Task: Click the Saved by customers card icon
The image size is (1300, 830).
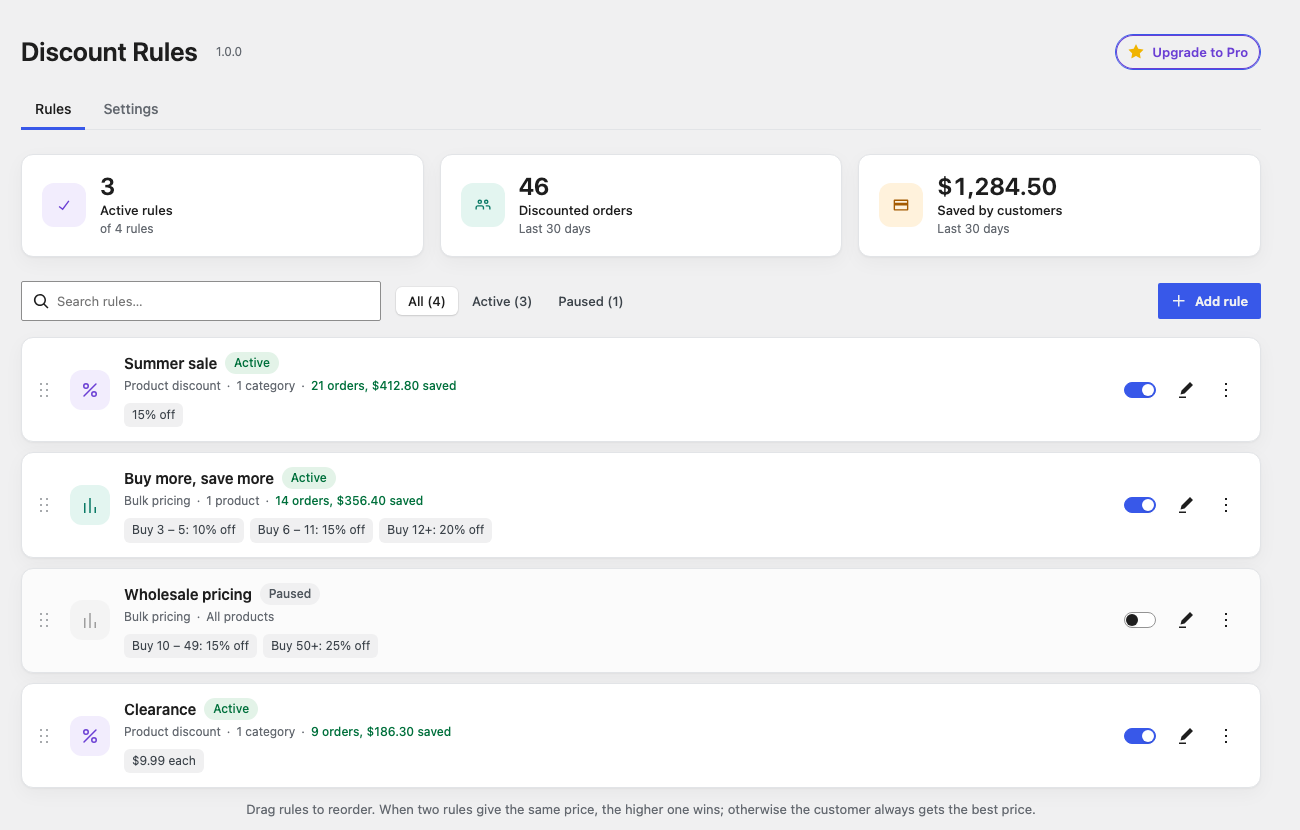Action: tap(901, 205)
